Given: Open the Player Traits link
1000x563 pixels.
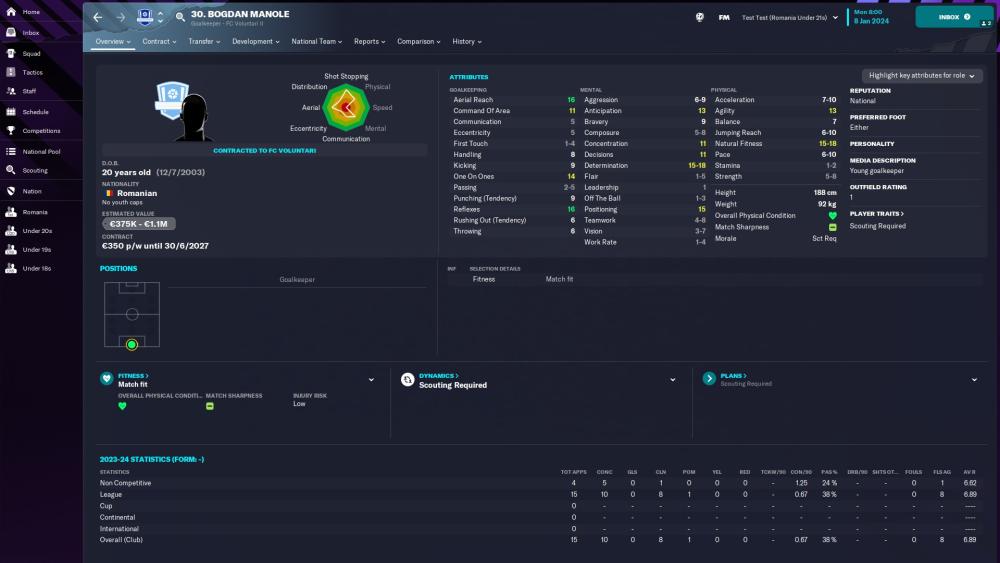Looking at the screenshot, I should (876, 214).
